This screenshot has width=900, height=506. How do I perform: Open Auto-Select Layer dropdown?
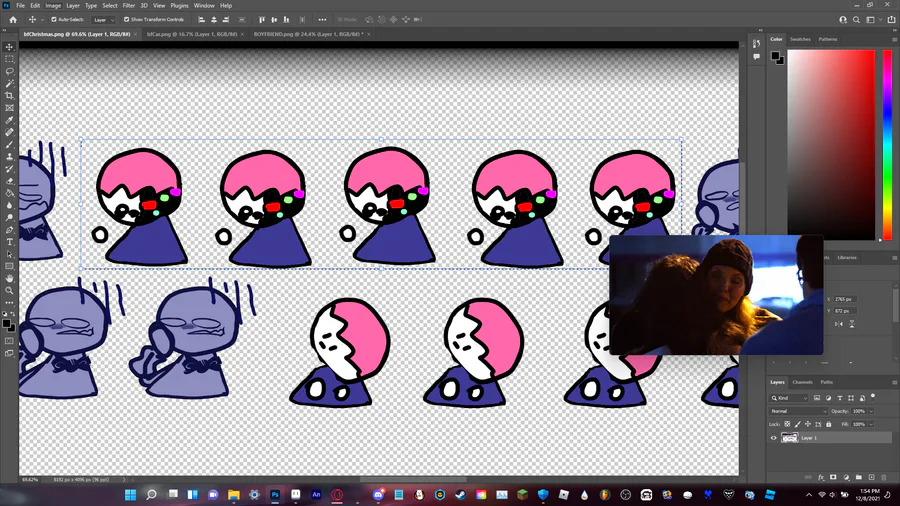[103, 20]
